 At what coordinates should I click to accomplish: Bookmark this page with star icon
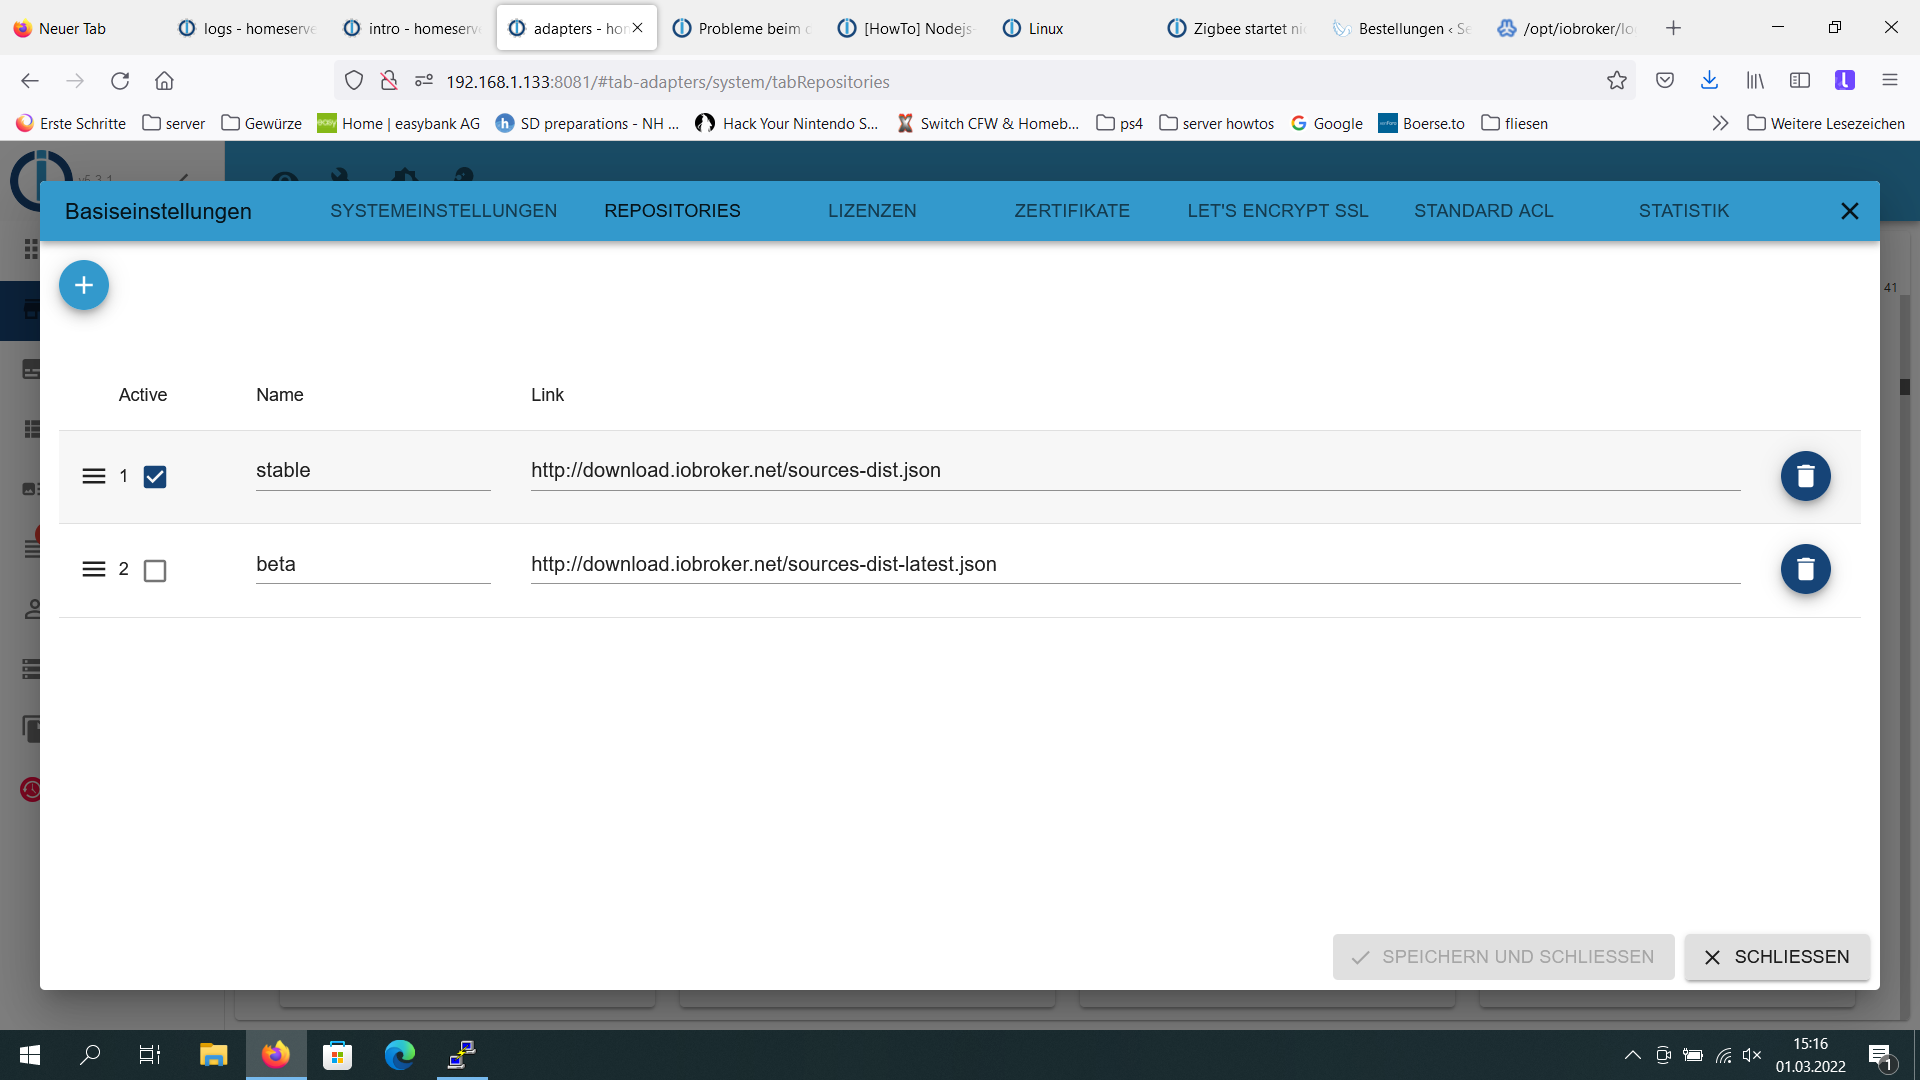1616,81
